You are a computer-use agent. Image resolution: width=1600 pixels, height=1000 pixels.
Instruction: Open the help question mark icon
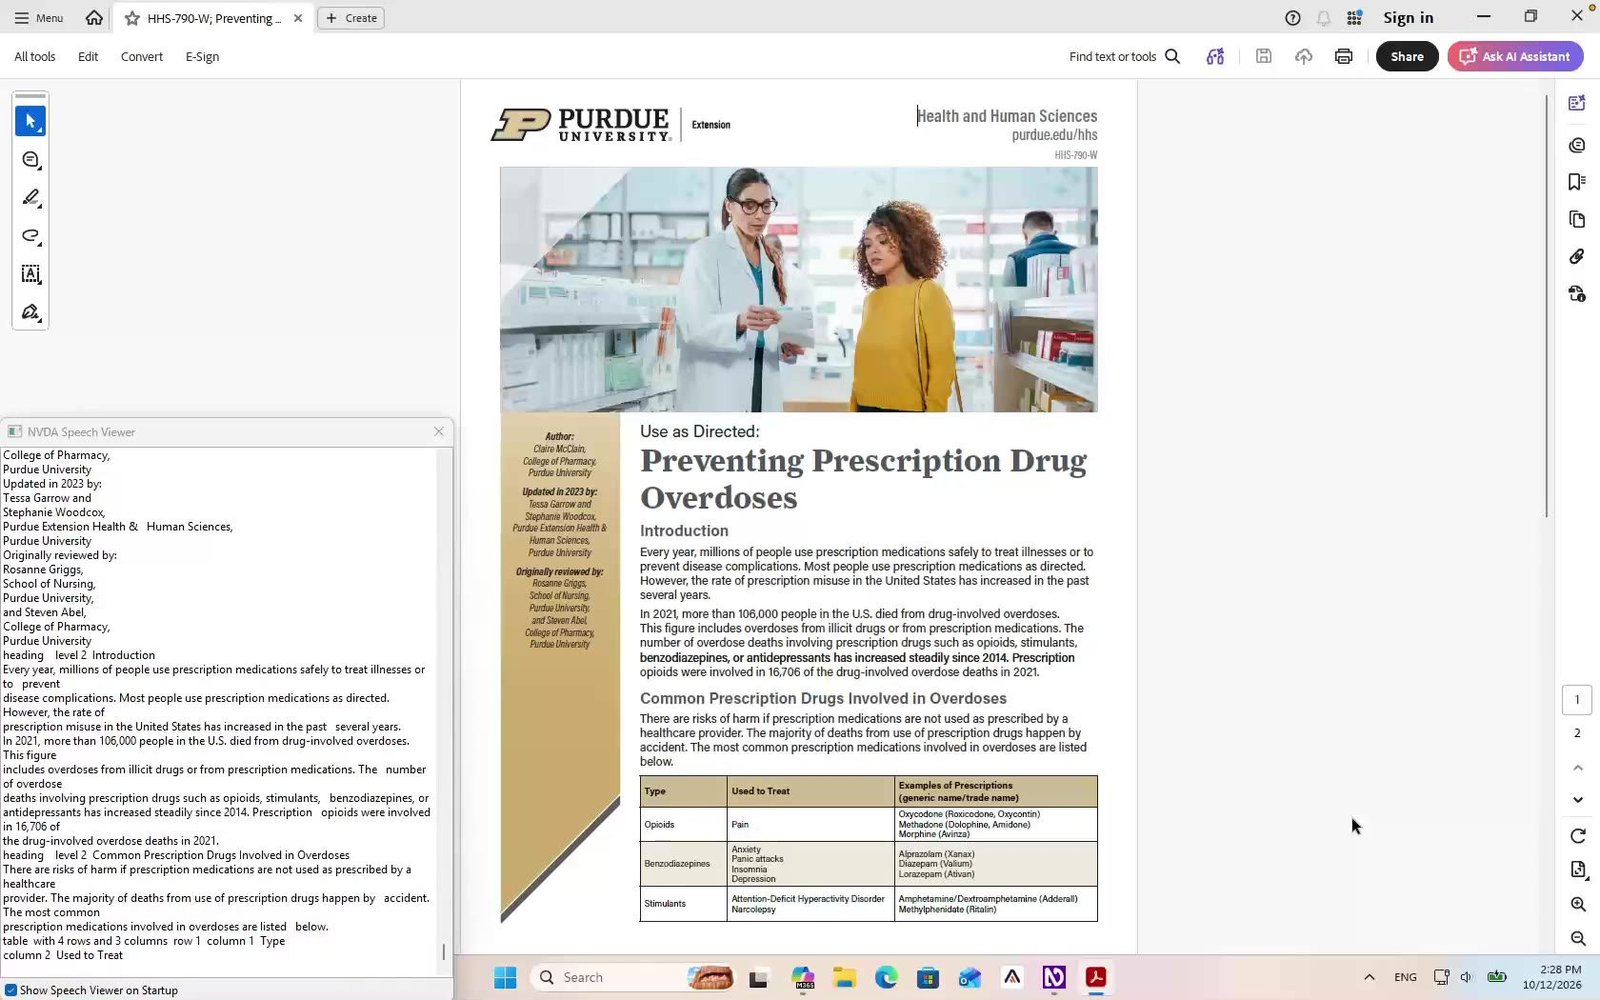point(1292,17)
